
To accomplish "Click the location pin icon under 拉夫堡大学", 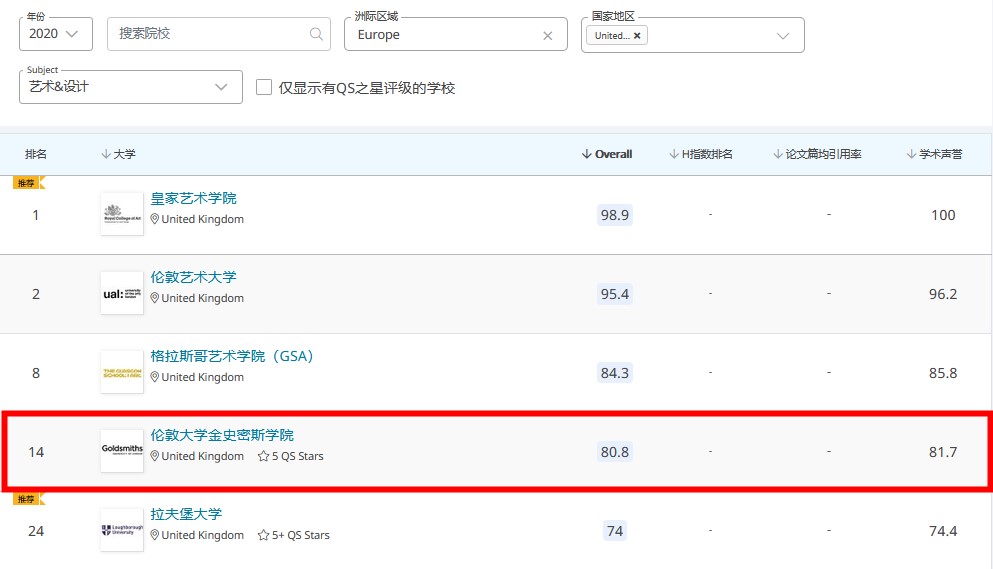I will coord(155,535).
